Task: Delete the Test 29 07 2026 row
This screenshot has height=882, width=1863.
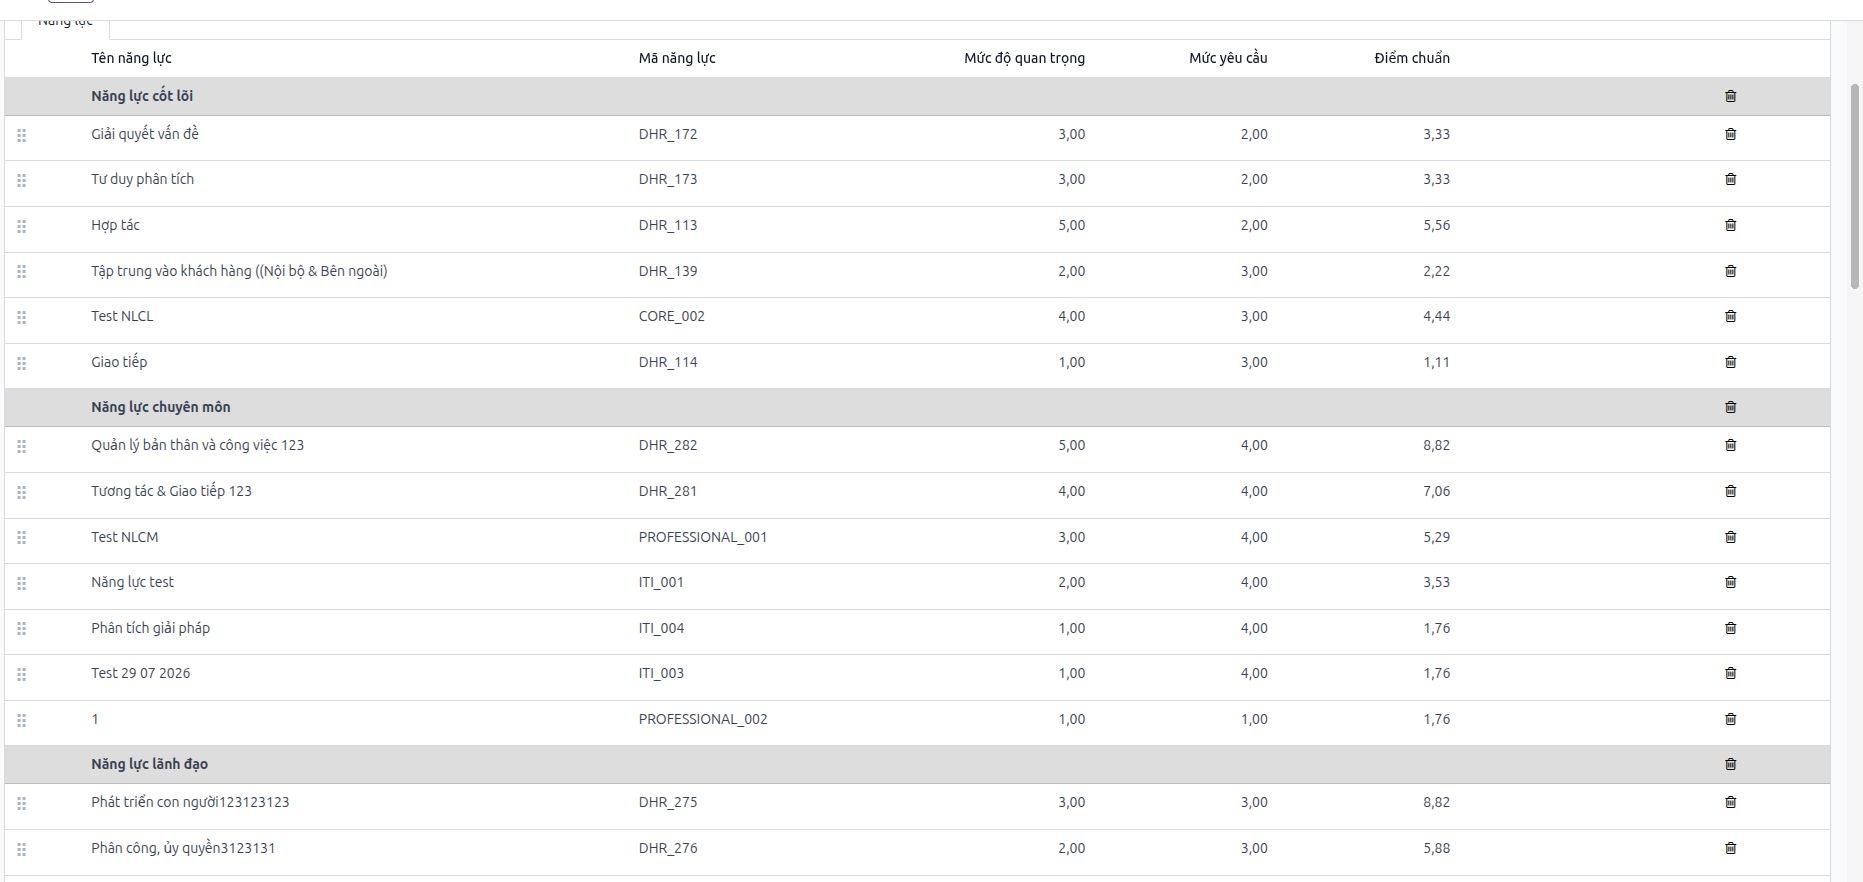Action: 1730,673
